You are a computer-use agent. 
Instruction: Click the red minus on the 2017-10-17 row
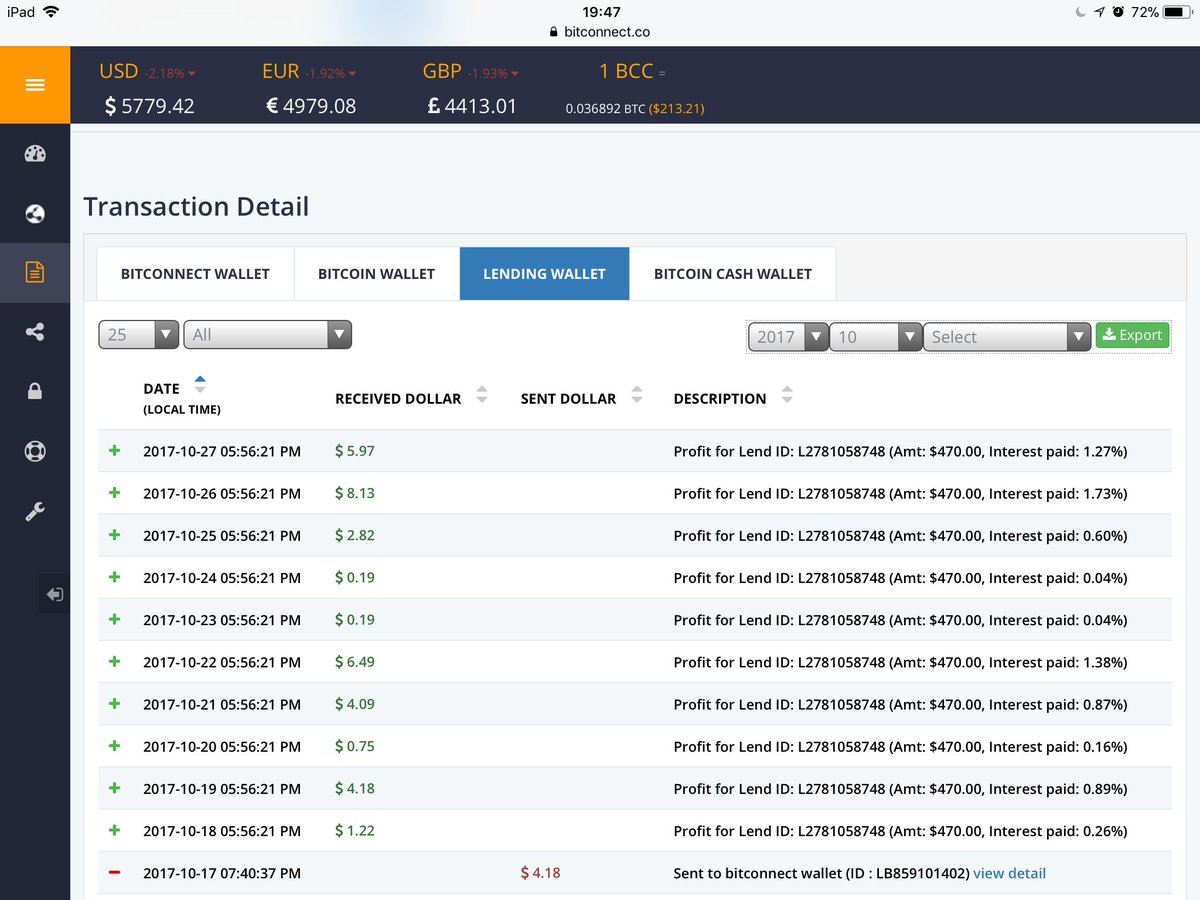coord(114,873)
